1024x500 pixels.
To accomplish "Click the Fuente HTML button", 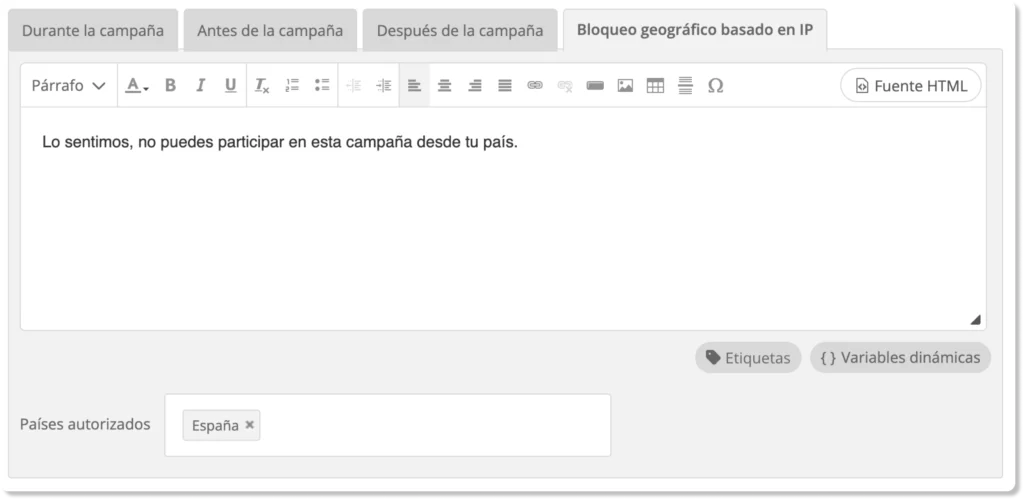I will pos(911,86).
